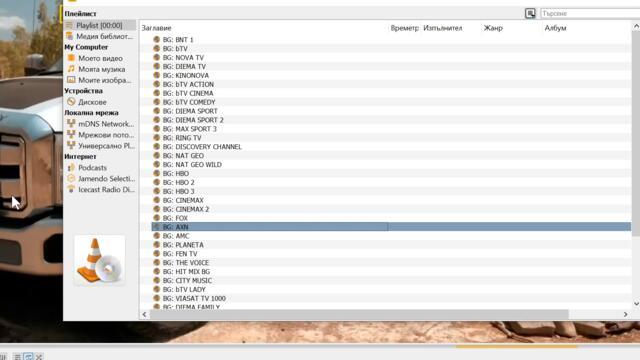640x360 pixels.
Task: Click the Албум column header
Action: 555,28
